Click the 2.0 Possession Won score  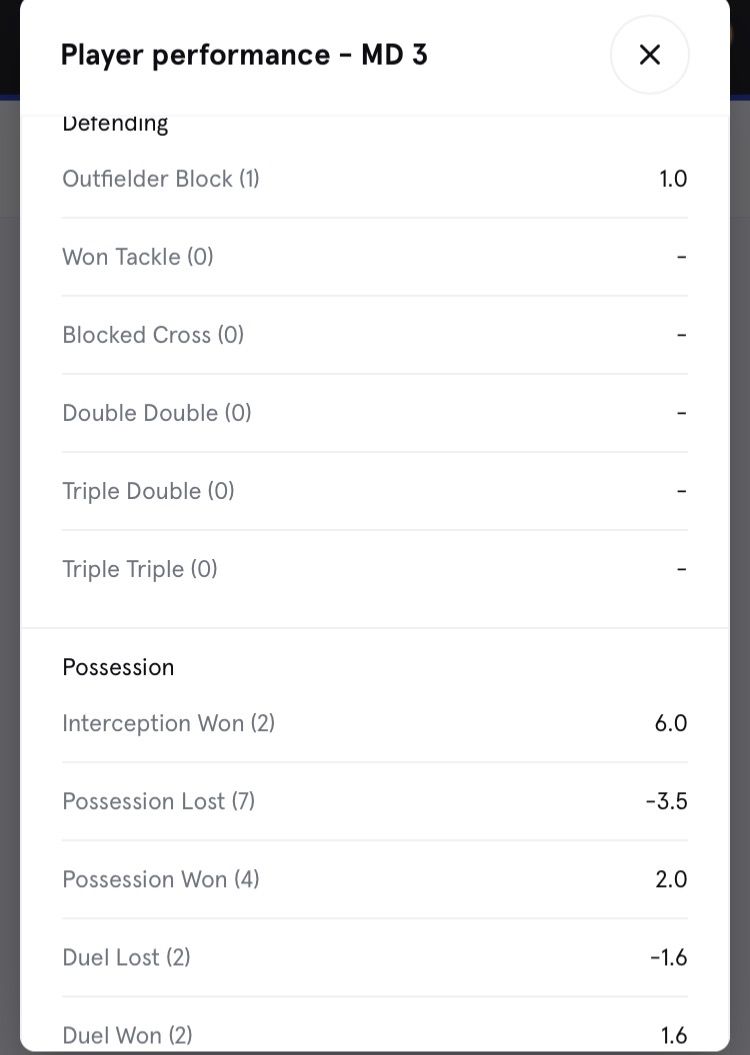671,879
